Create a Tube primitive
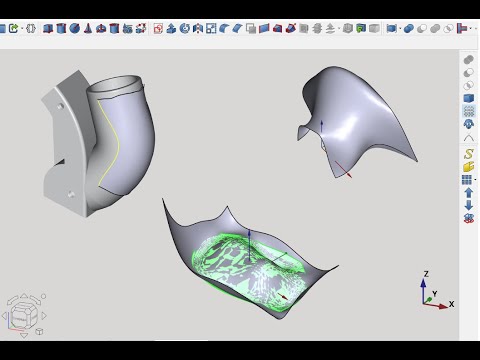 coord(114,28)
